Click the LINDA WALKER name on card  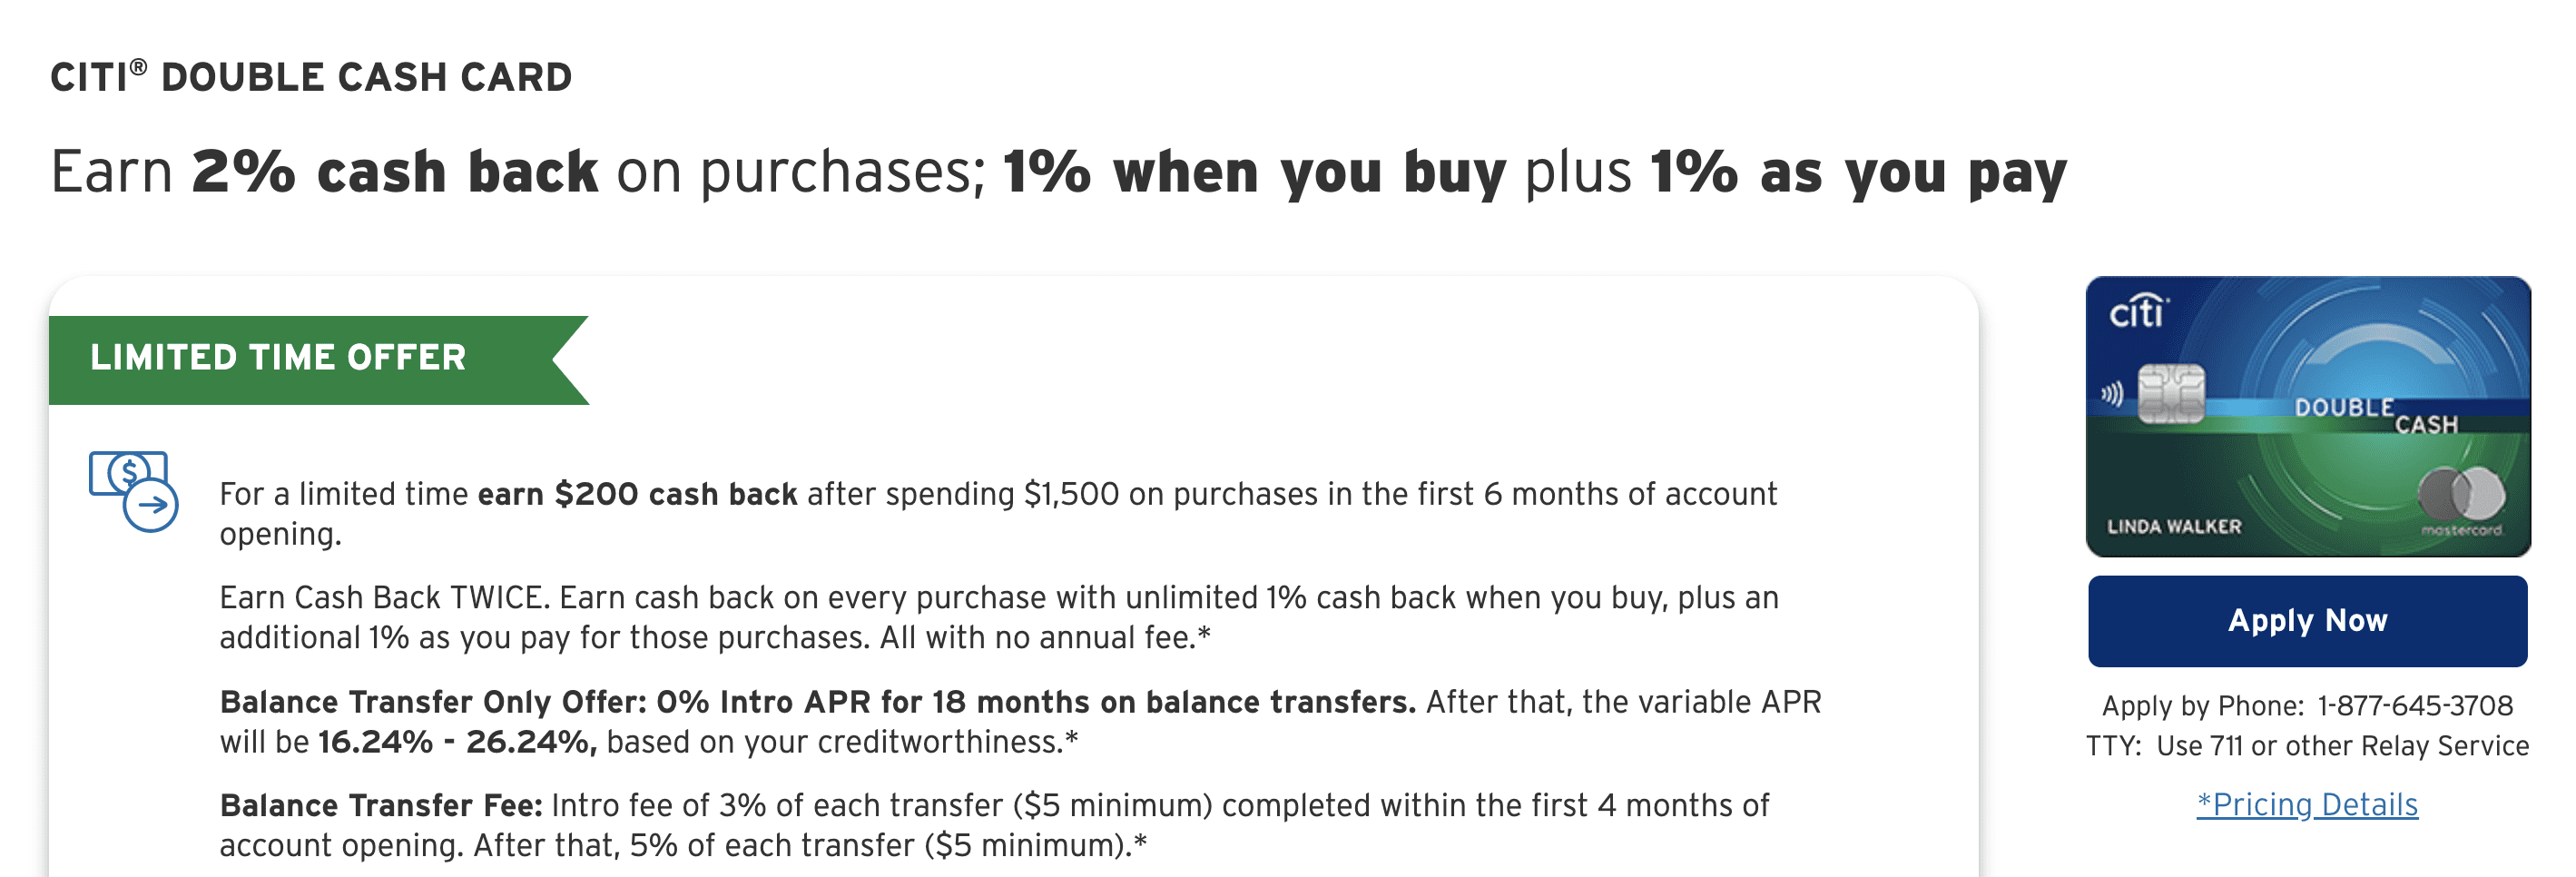click(2174, 526)
